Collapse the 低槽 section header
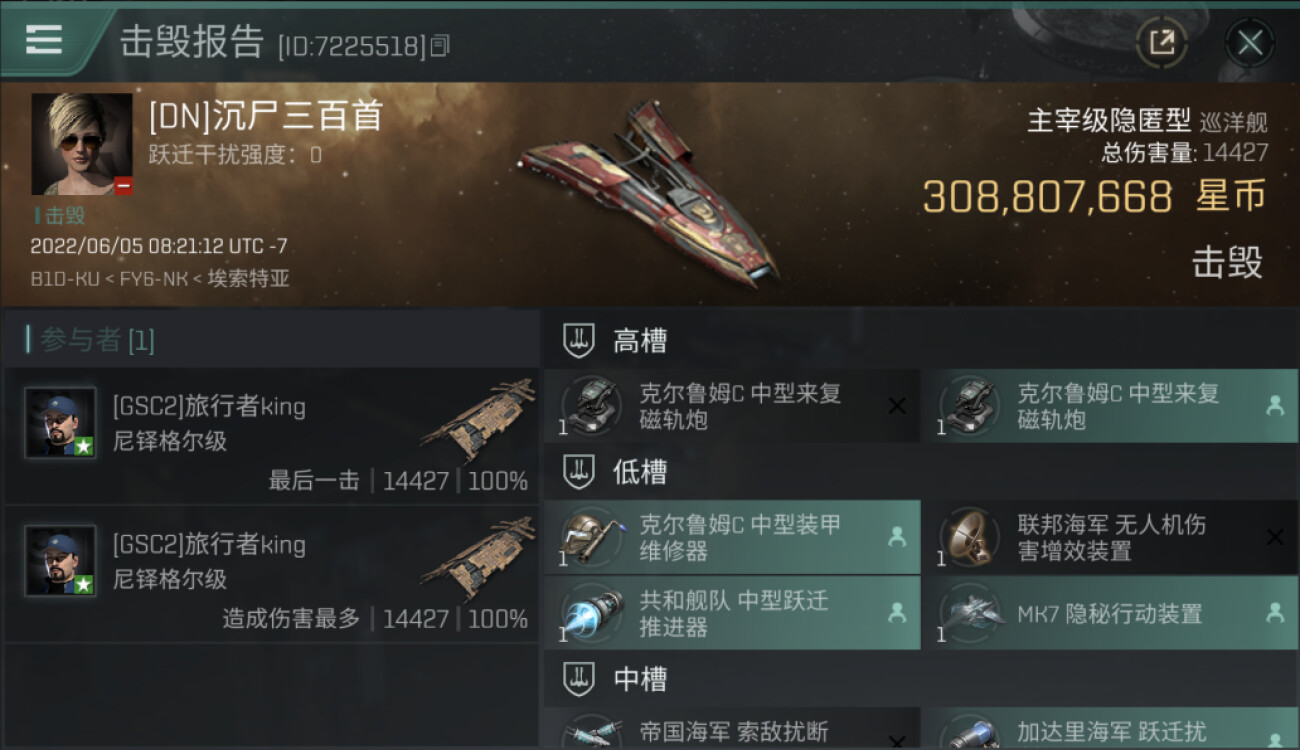The image size is (1300, 750). [920, 472]
